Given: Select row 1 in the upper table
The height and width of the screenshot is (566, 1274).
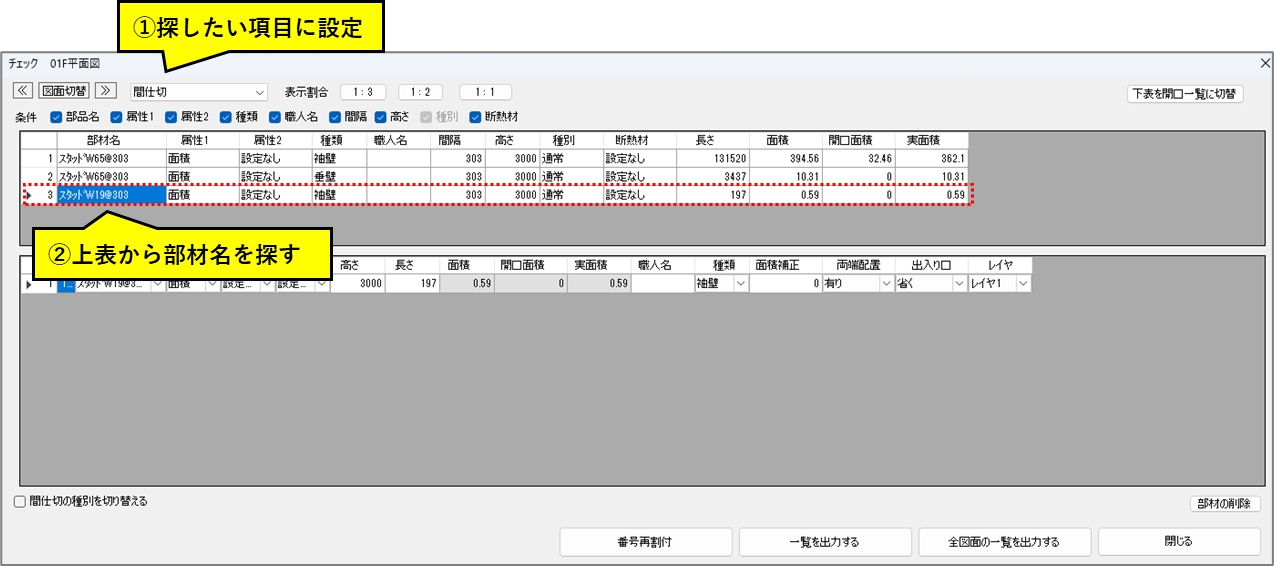Looking at the screenshot, I should coord(40,158).
